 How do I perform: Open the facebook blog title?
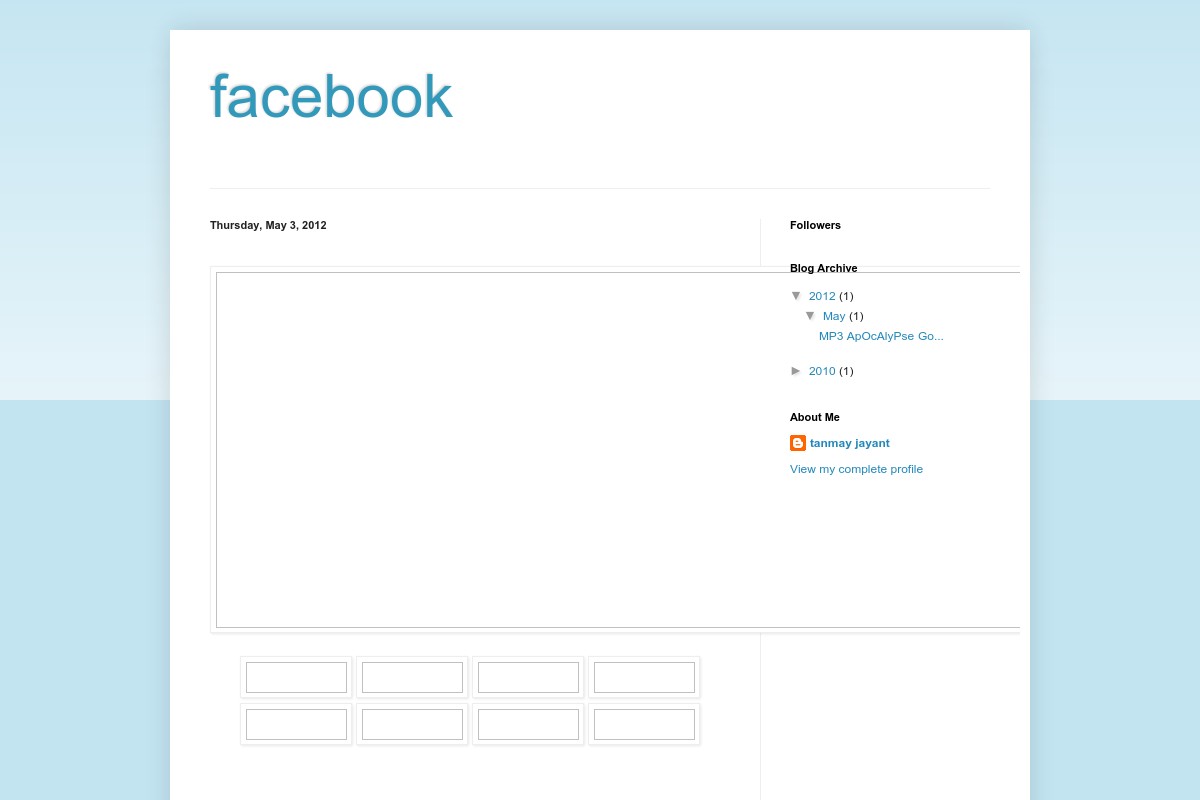[x=331, y=97]
